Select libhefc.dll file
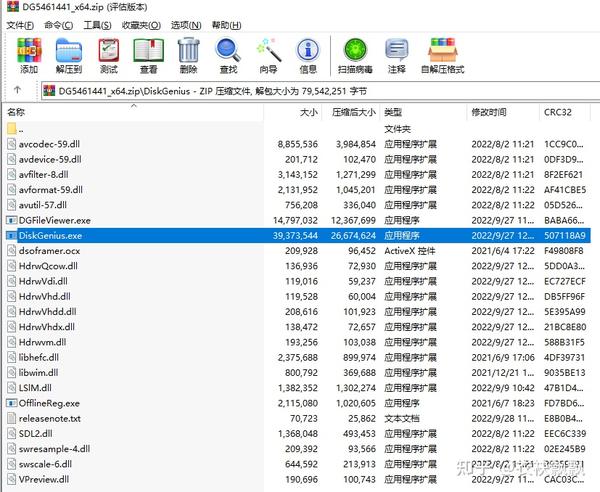This screenshot has height=492, width=600. (39, 357)
